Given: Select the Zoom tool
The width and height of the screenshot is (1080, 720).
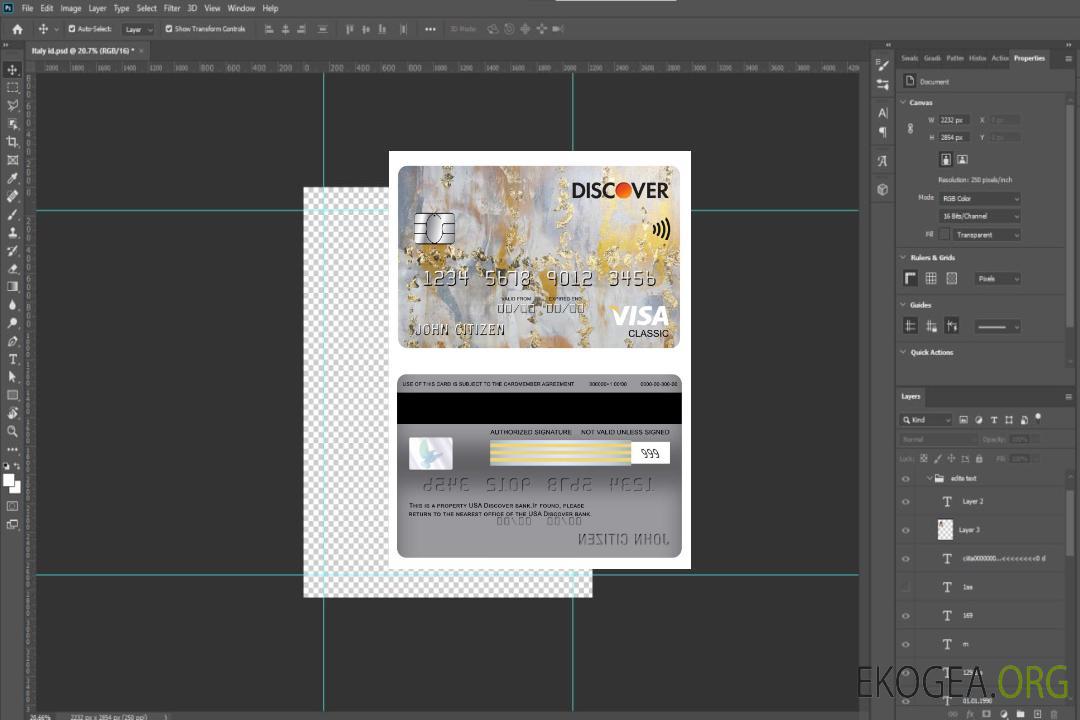Looking at the screenshot, I should (x=12, y=431).
